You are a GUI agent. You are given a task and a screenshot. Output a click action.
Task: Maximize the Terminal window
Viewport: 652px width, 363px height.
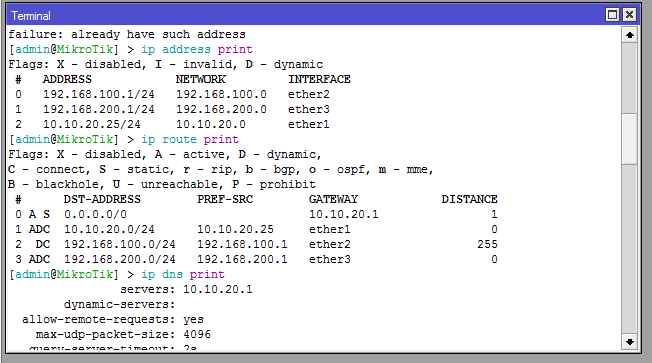point(612,15)
